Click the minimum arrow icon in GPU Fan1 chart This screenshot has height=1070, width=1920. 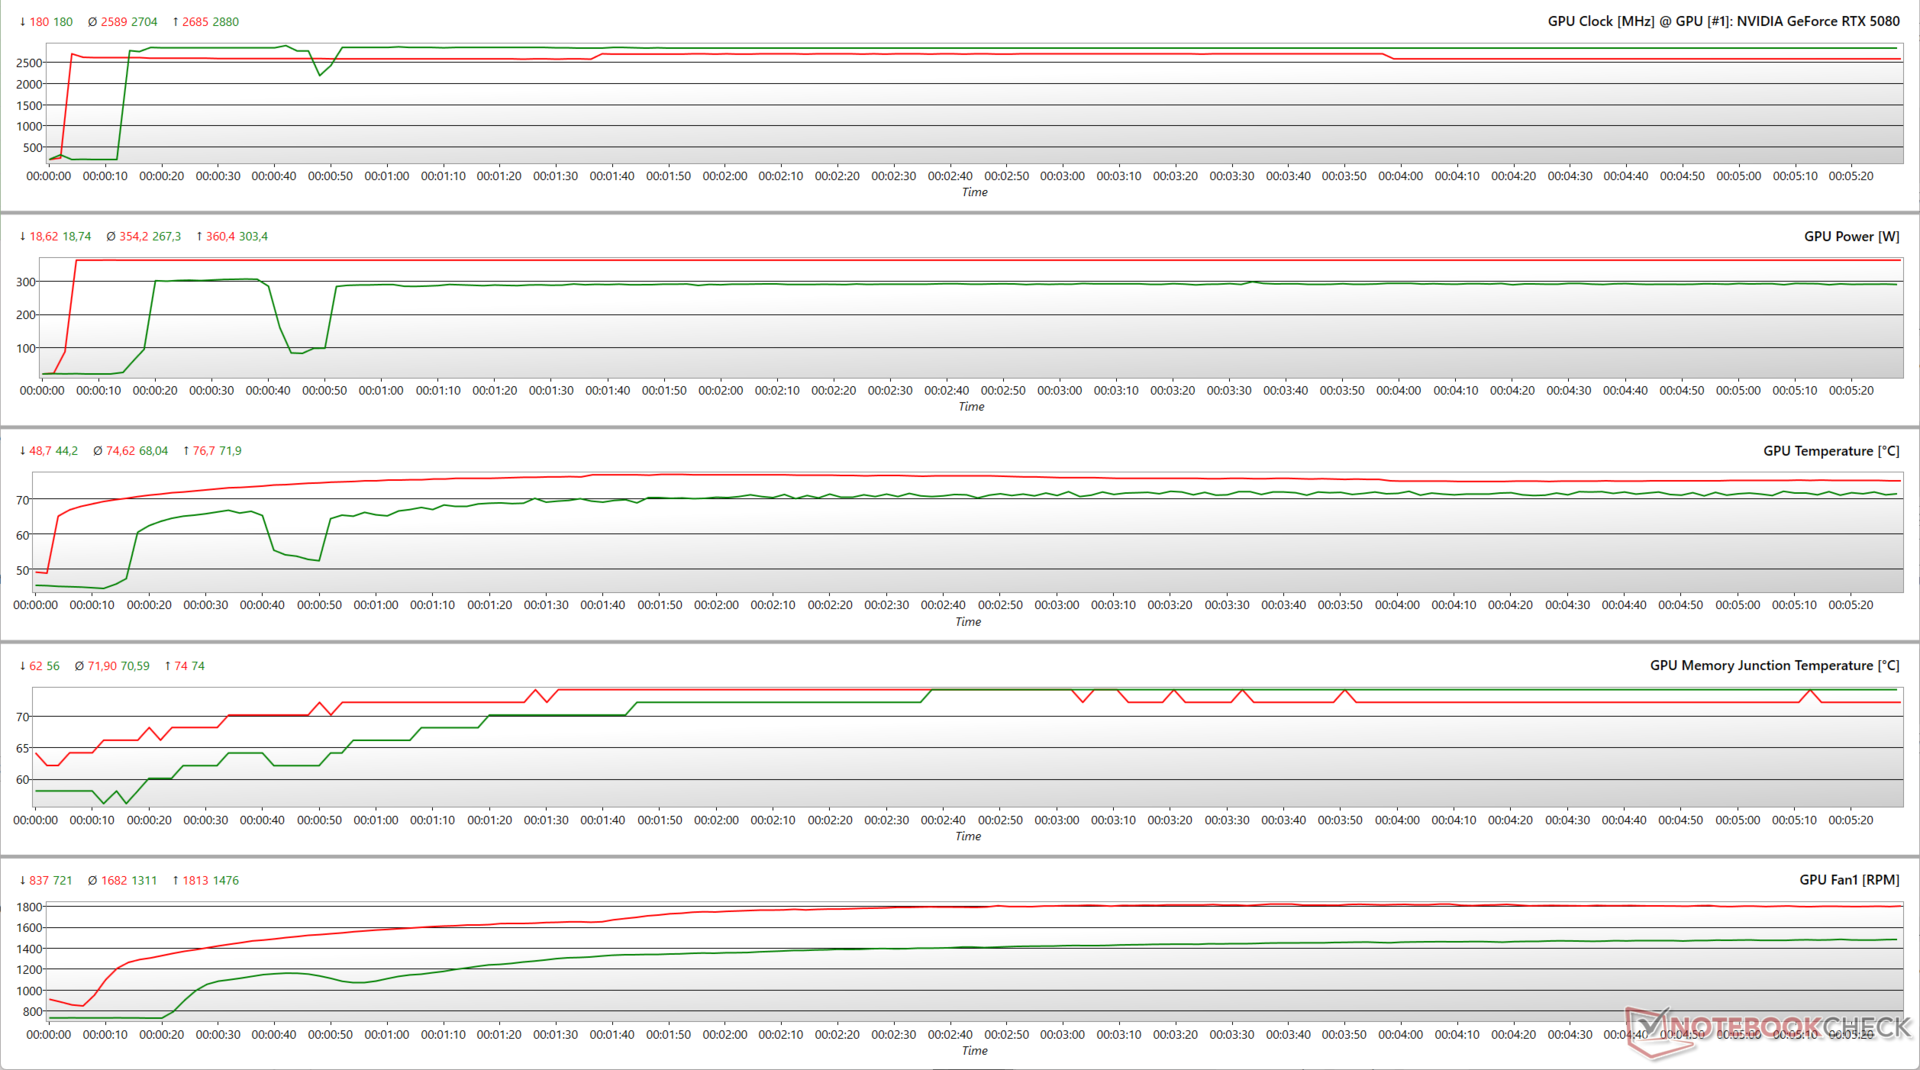click(23, 881)
